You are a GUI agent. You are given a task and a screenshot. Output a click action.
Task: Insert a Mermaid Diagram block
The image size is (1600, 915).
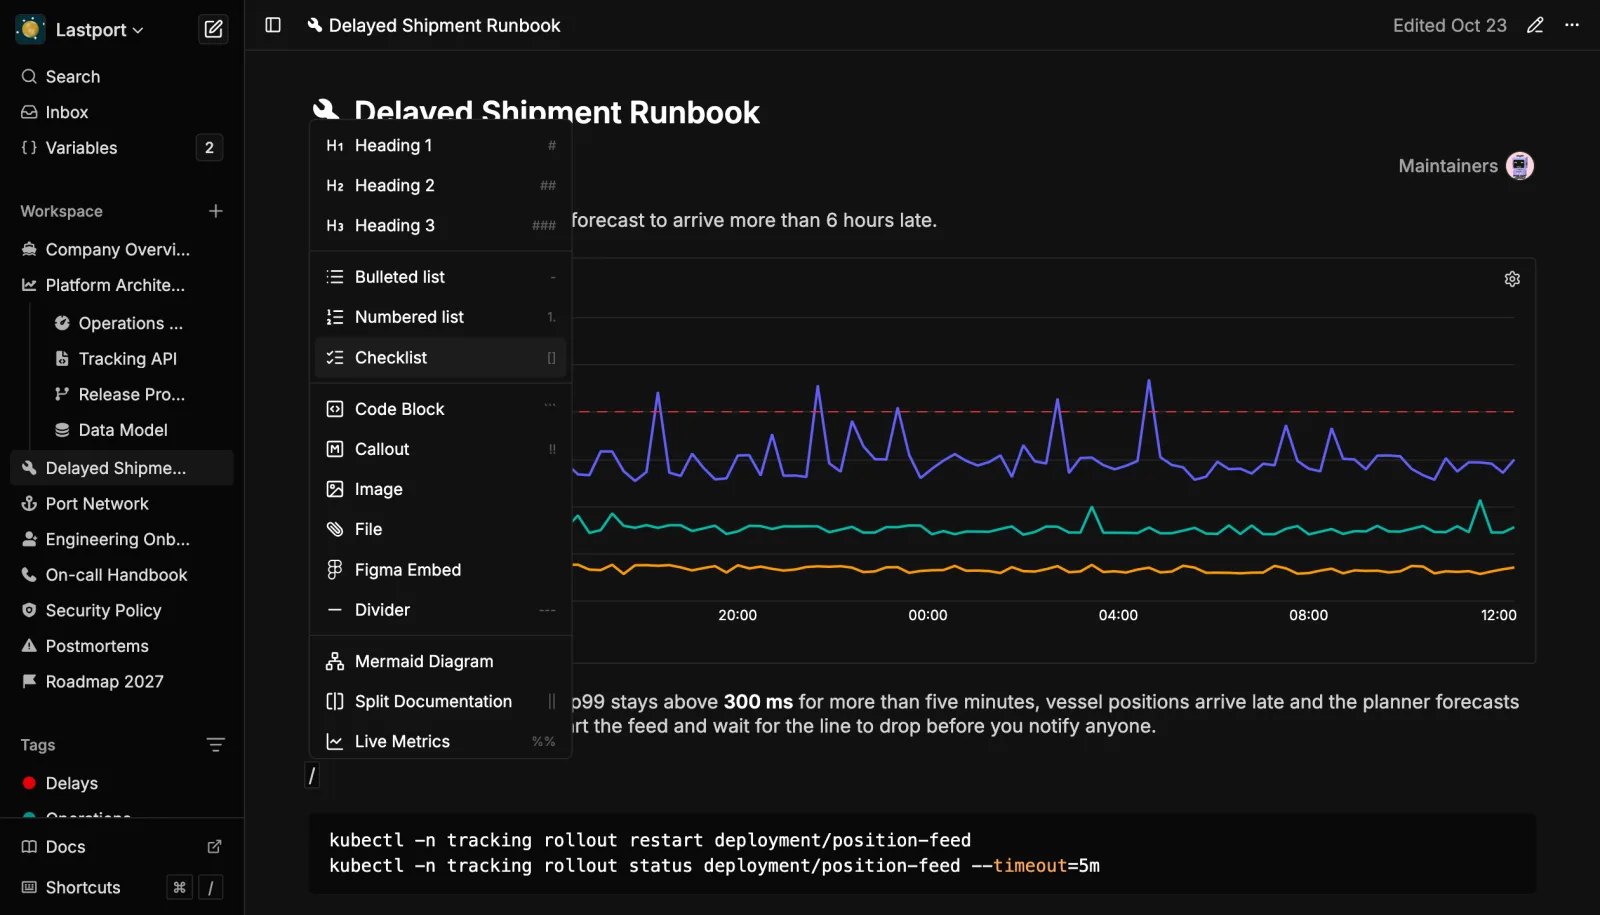440,661
